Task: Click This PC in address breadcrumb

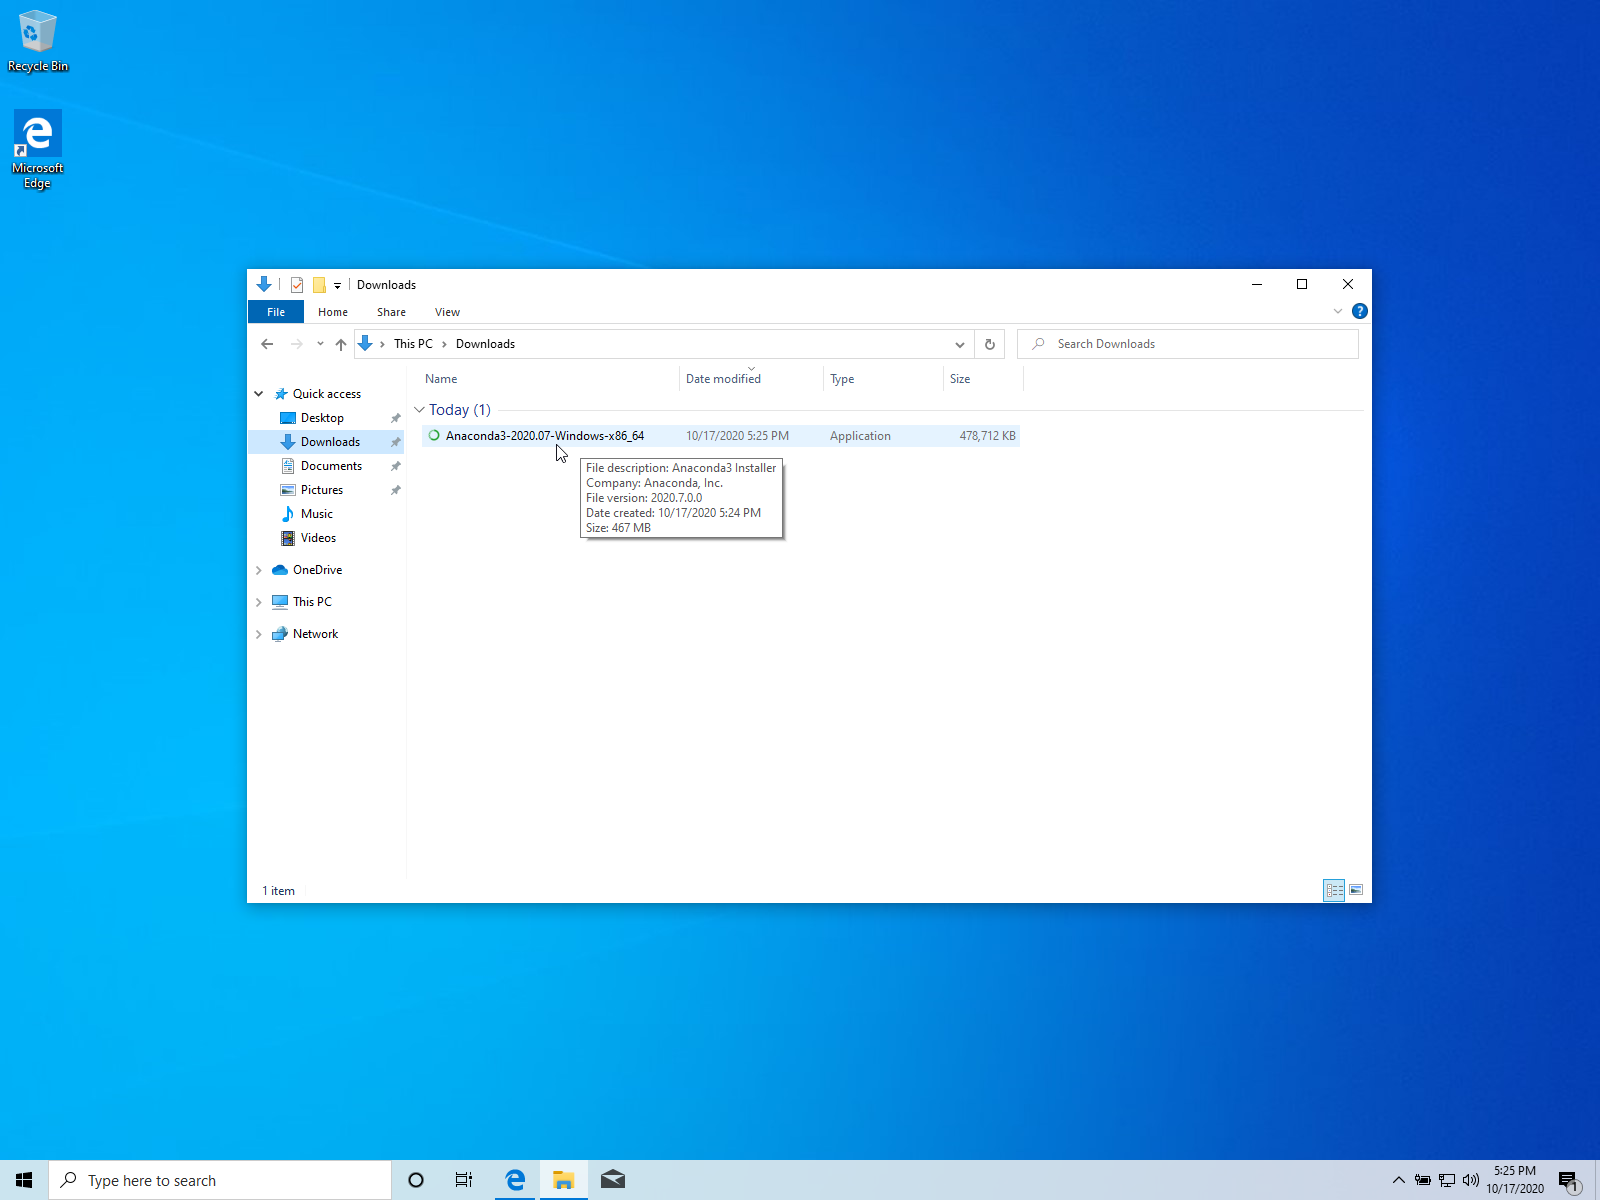Action: [x=413, y=344]
